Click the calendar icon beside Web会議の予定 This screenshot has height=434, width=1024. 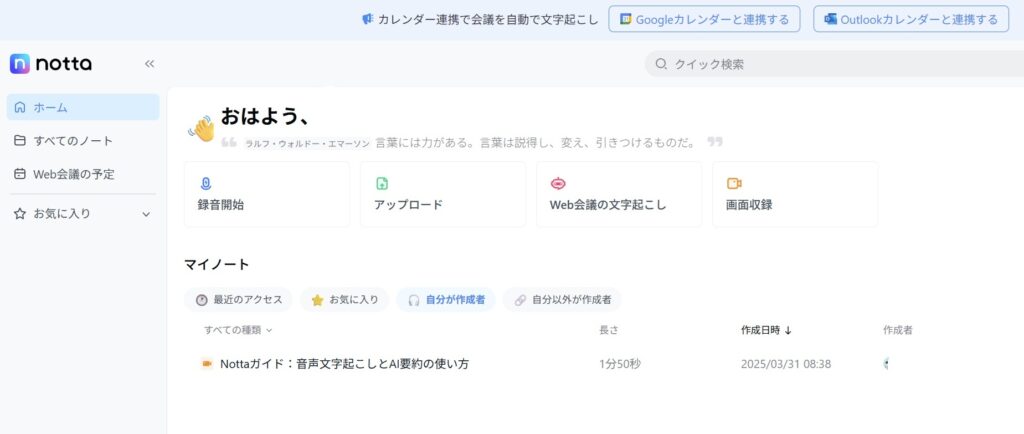tap(20, 174)
